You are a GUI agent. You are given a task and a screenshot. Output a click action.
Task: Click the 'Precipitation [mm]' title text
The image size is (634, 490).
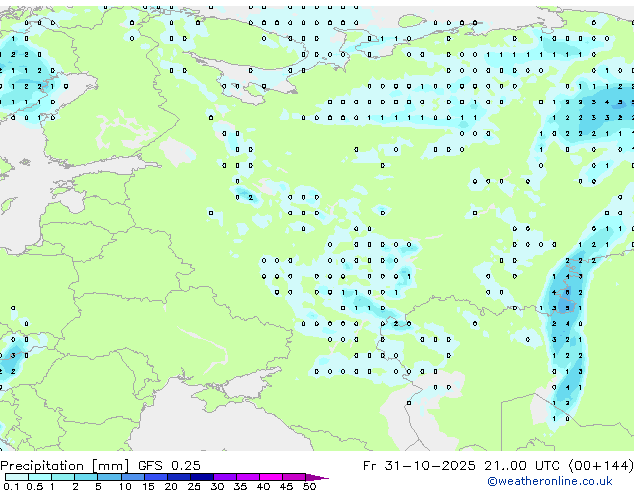tap(65, 466)
